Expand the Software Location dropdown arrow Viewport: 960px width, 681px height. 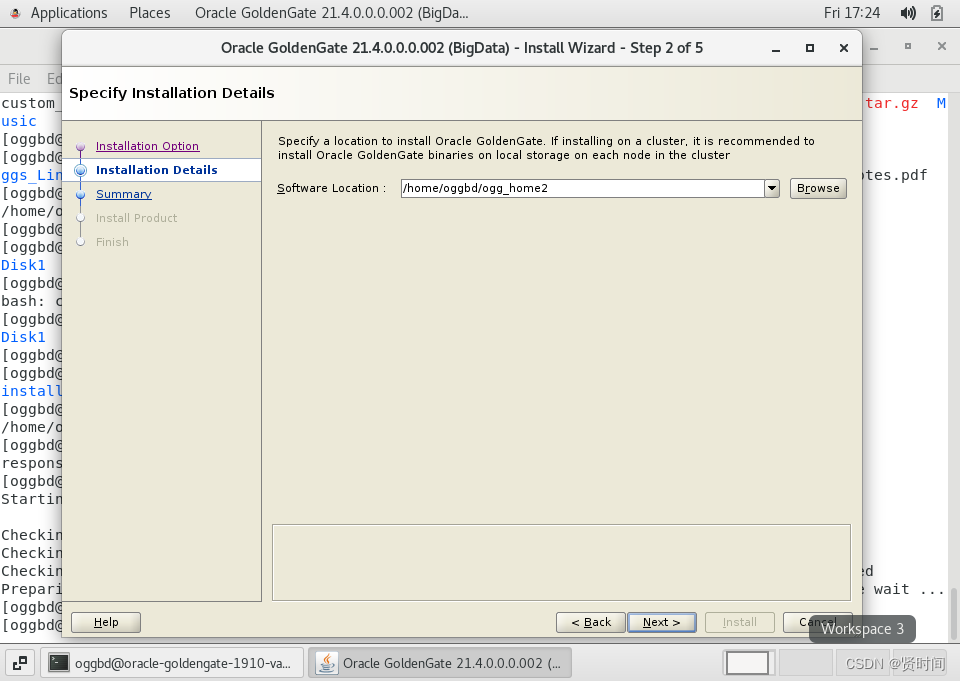click(772, 188)
